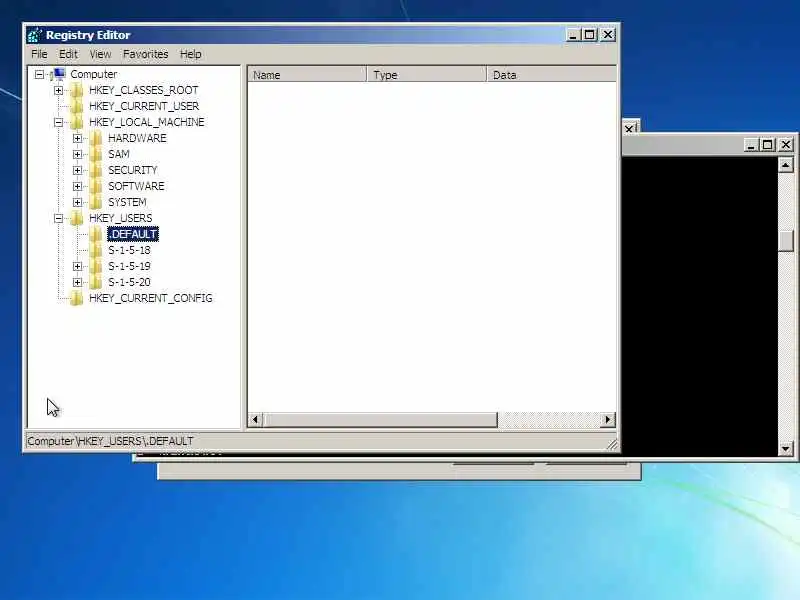Click the Data column header

pos(552,75)
